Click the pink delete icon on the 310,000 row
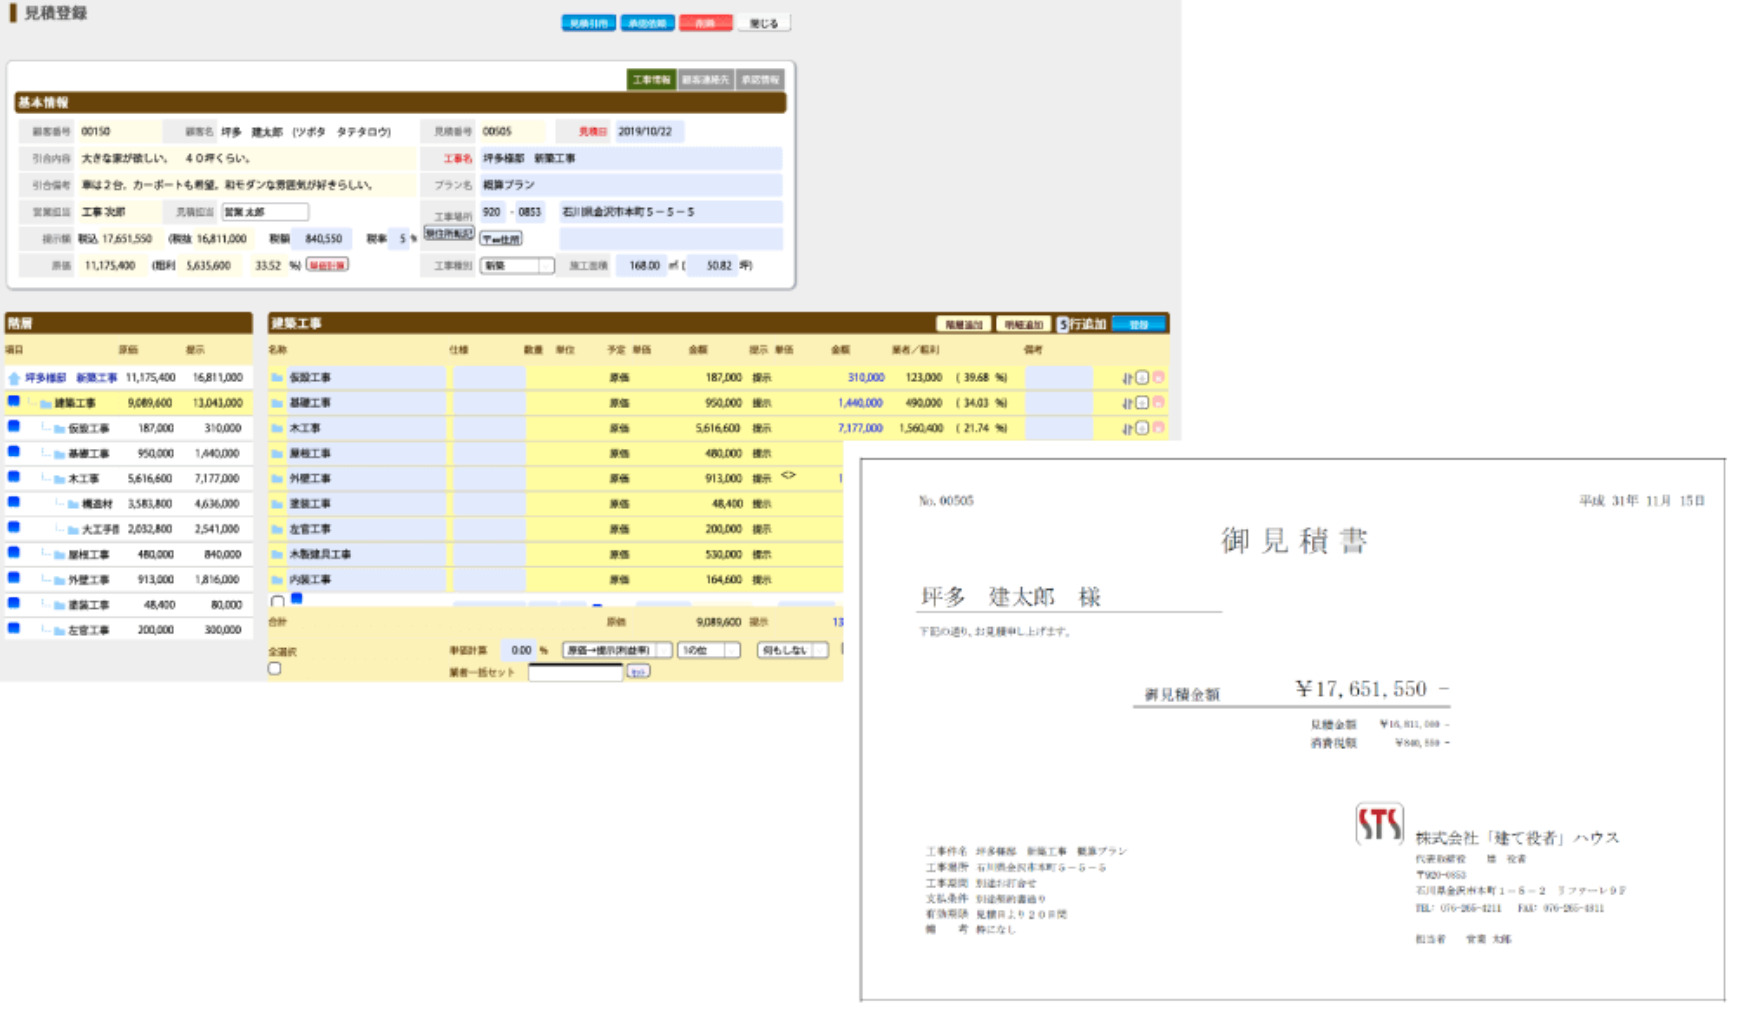1750x1026 pixels. [x=1159, y=378]
